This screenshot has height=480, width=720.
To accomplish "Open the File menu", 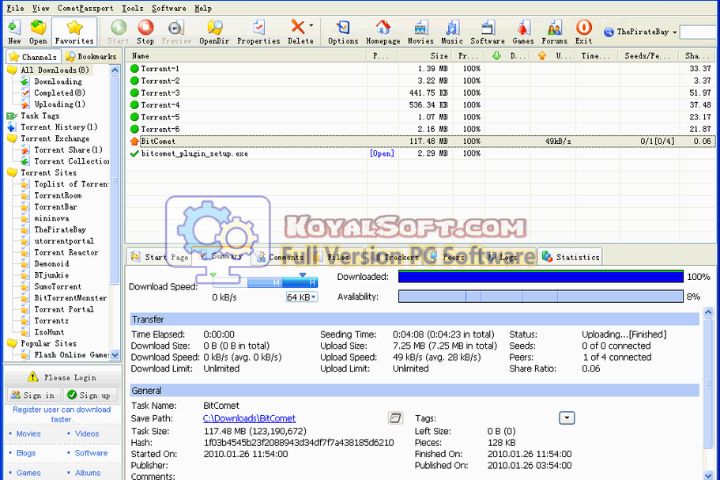I will [15, 8].
